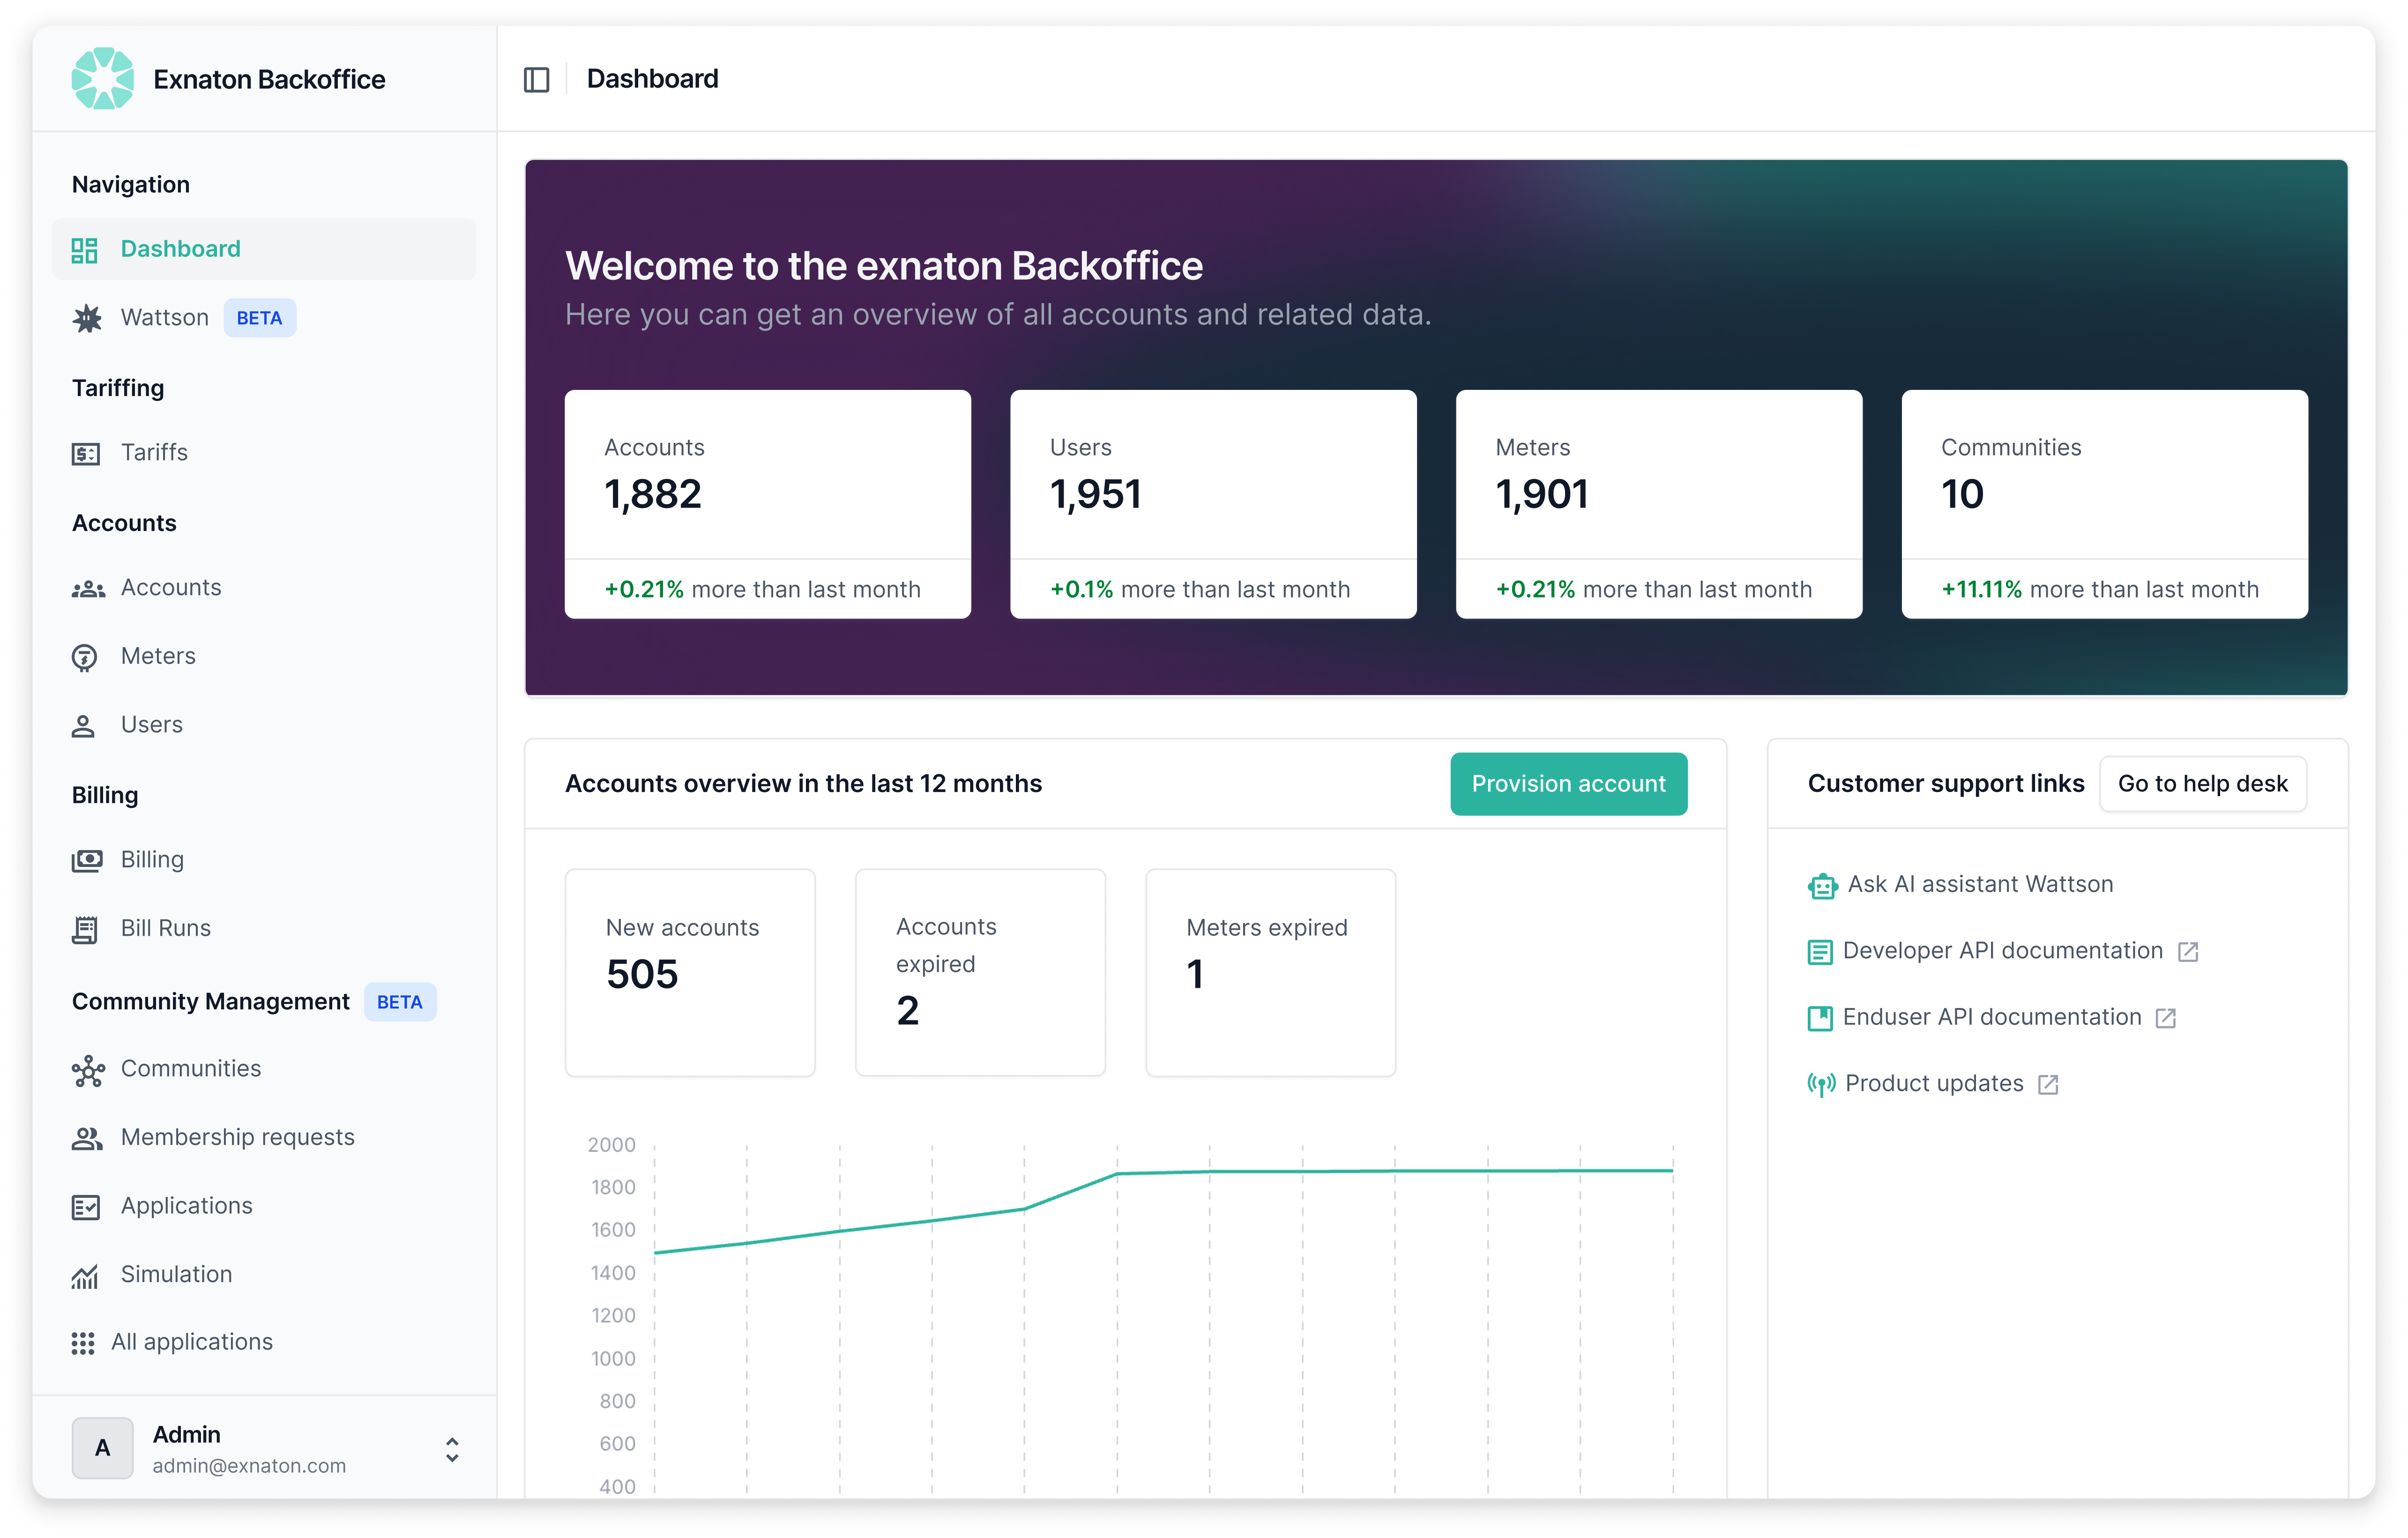Click the book icon beside Enduser API documentation
Viewport: 2408px width, 1538px height.
tap(1820, 1018)
